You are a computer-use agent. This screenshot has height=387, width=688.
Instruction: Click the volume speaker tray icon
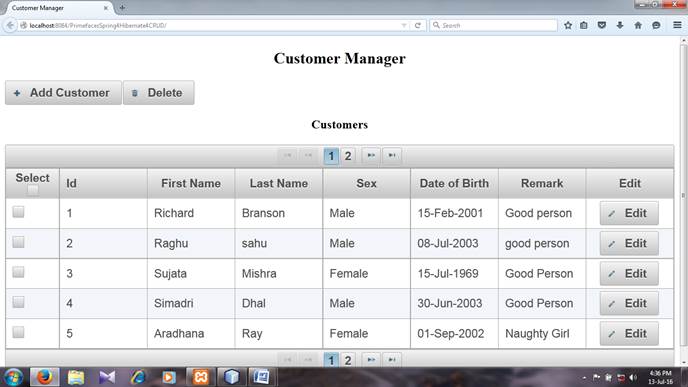(633, 377)
